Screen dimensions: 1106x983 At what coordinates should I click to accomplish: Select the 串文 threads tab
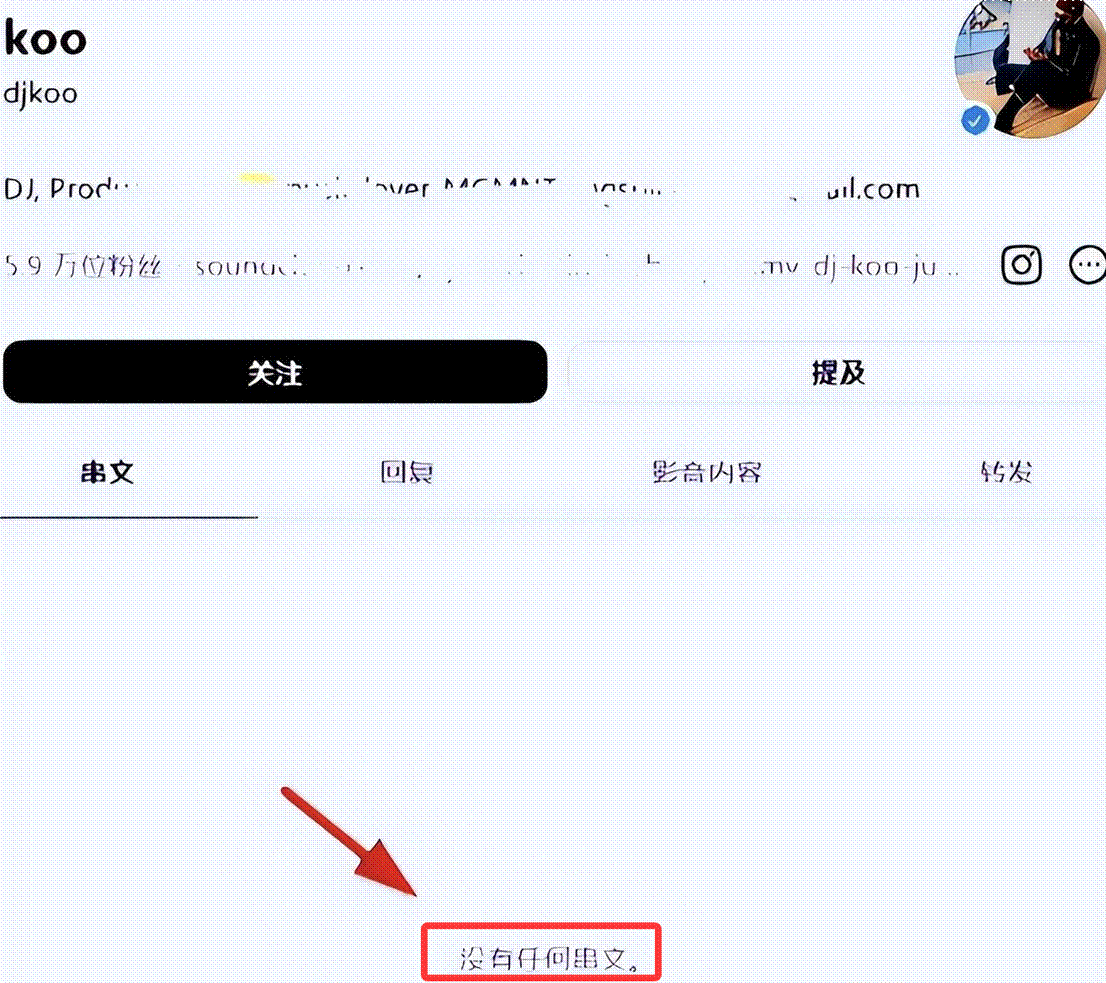click(107, 472)
